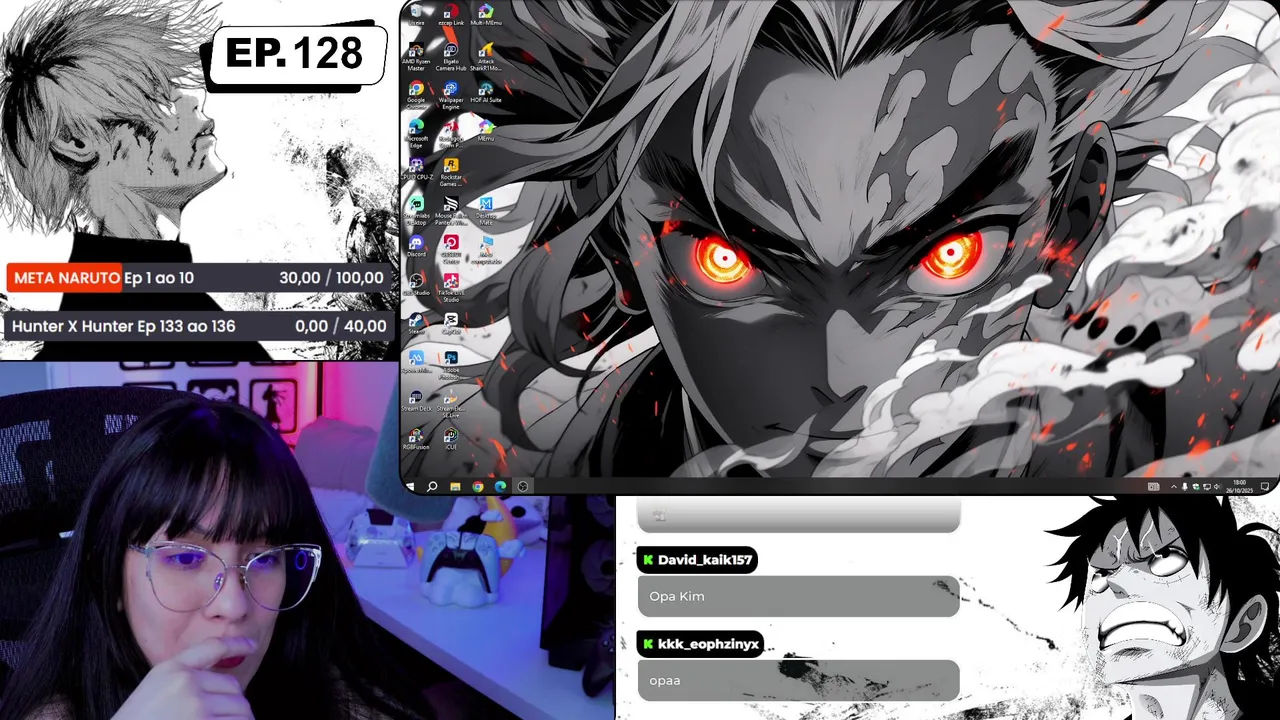This screenshot has width=1280, height=720.
Task: Open the volume speaker icon in the tray
Action: point(1216,486)
